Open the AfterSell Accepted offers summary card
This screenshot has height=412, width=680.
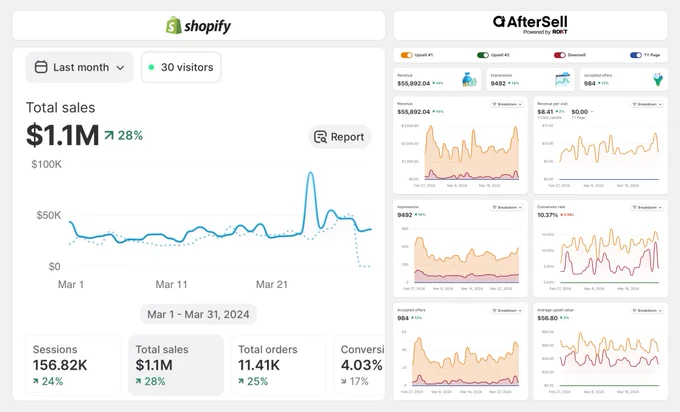click(624, 79)
